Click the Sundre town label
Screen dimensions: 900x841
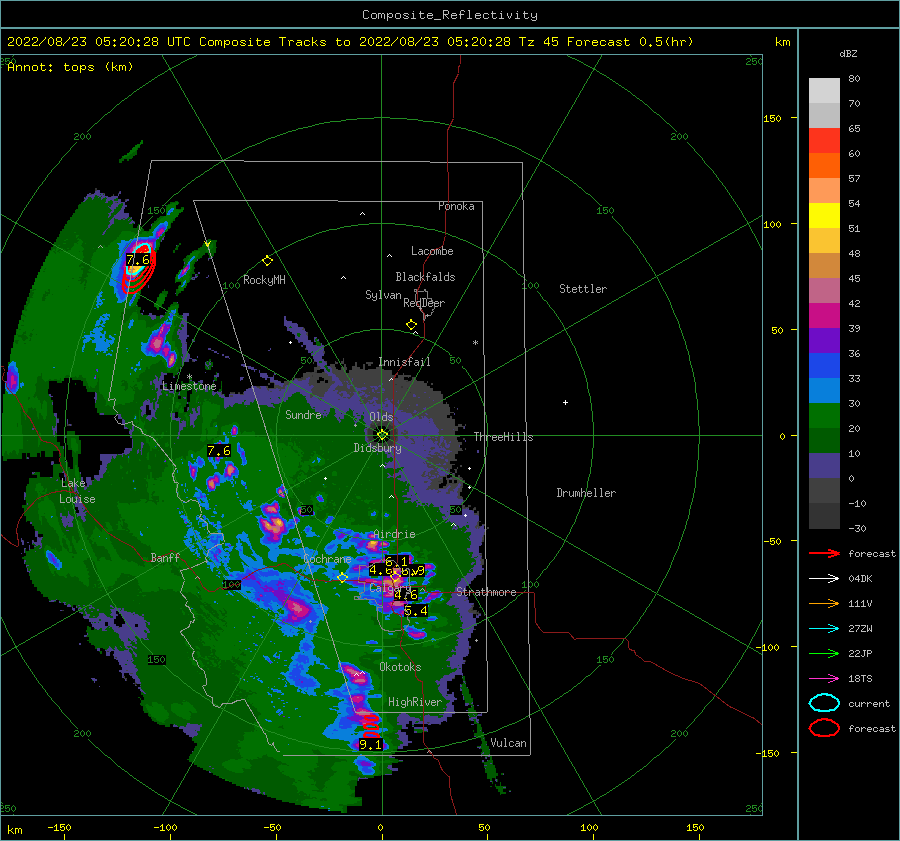[303, 414]
